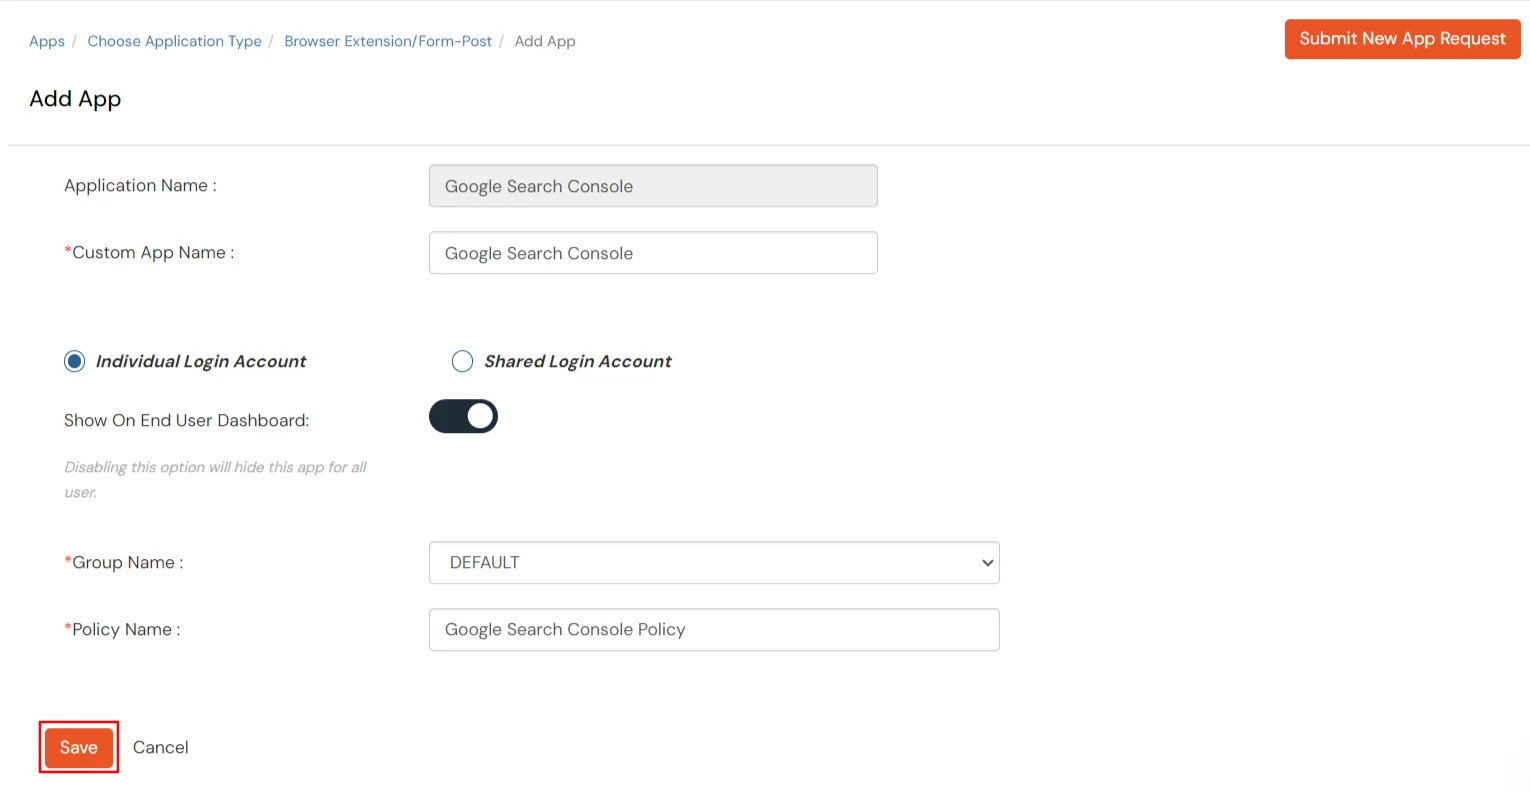1530x793 pixels.
Task: Click the Submit New App Request button
Action: point(1402,39)
